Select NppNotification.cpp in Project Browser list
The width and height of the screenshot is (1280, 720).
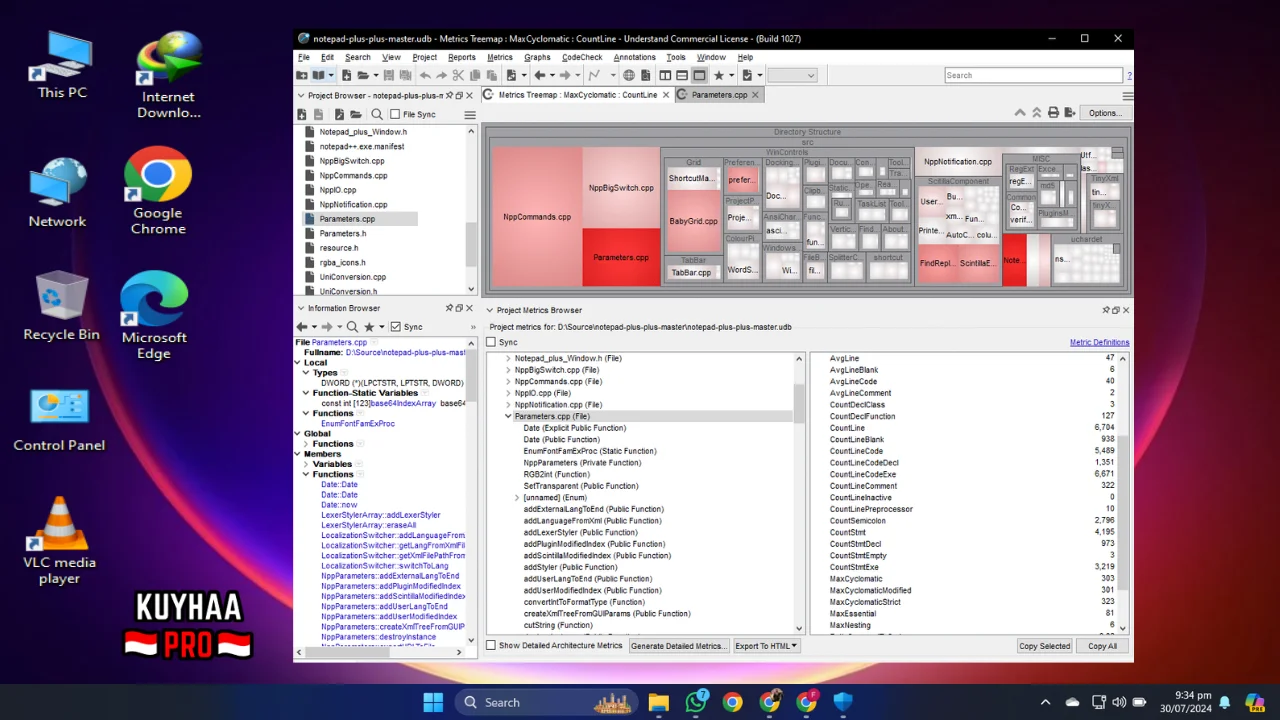click(353, 204)
